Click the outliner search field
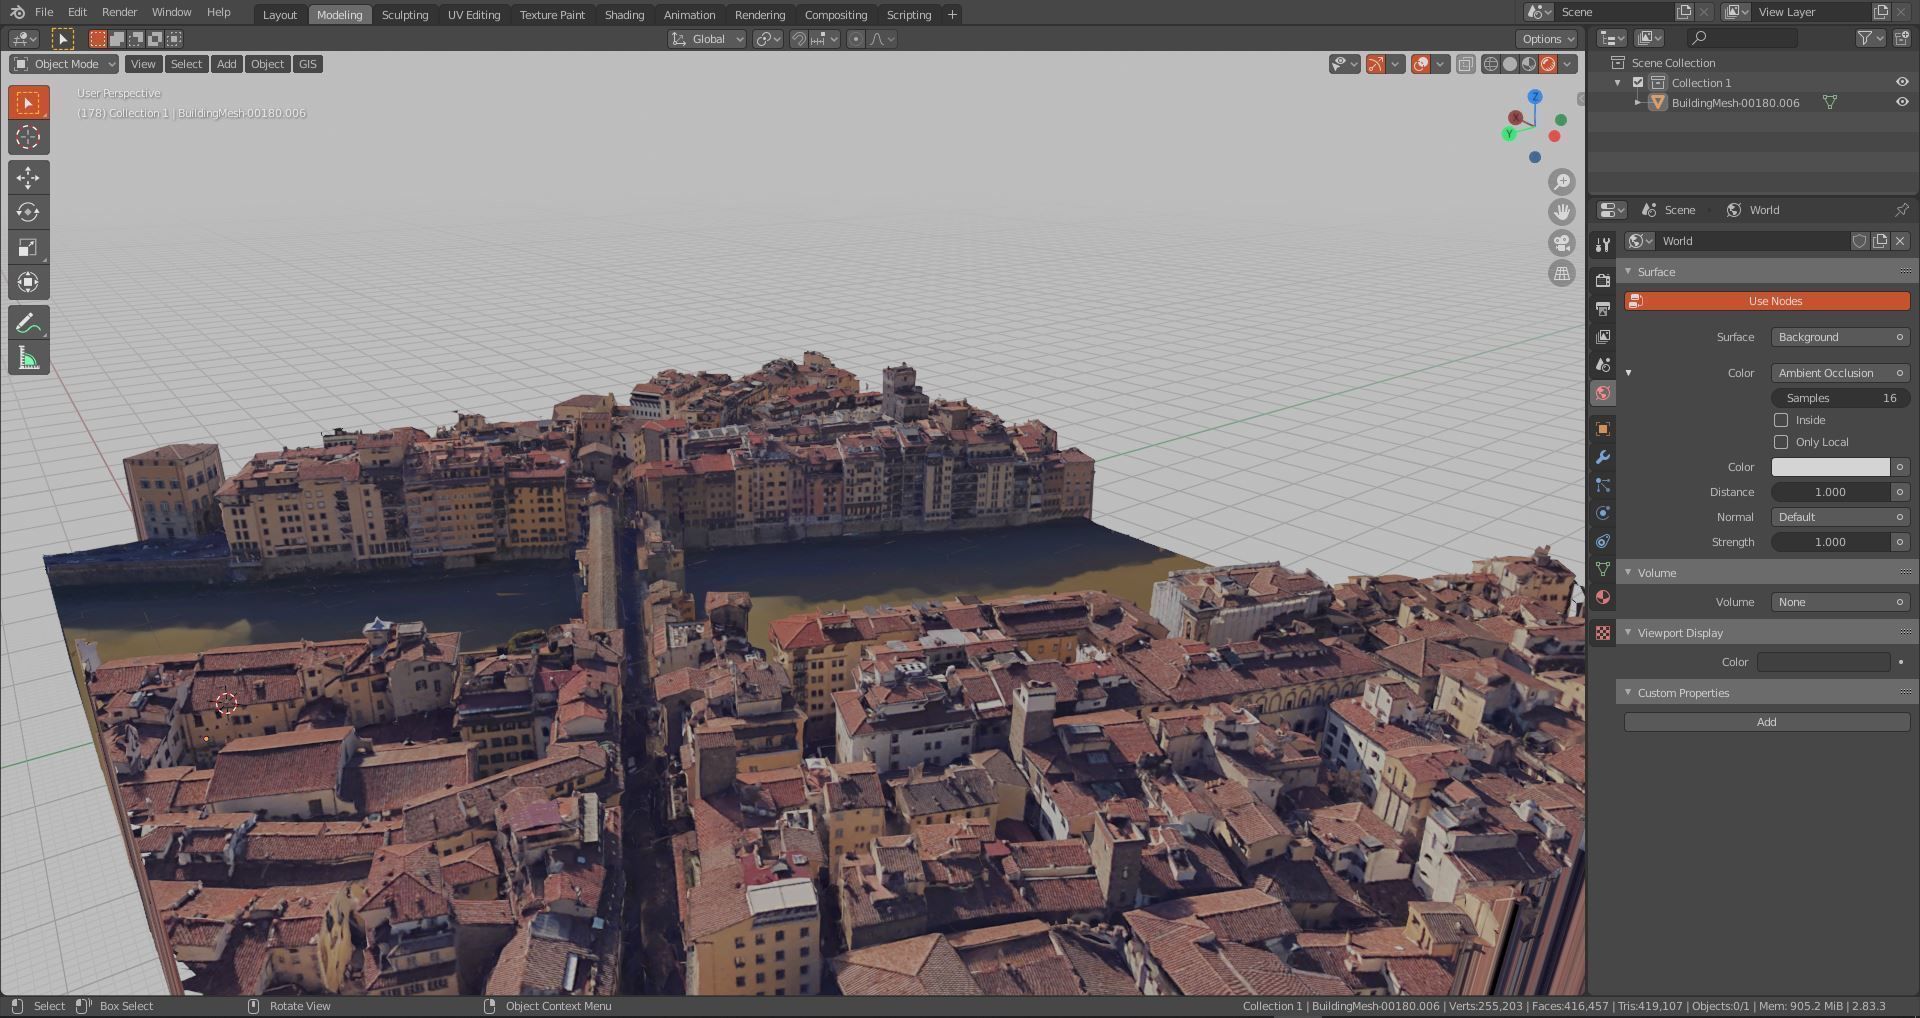Screen dimensions: 1920x1018 click(x=1742, y=38)
